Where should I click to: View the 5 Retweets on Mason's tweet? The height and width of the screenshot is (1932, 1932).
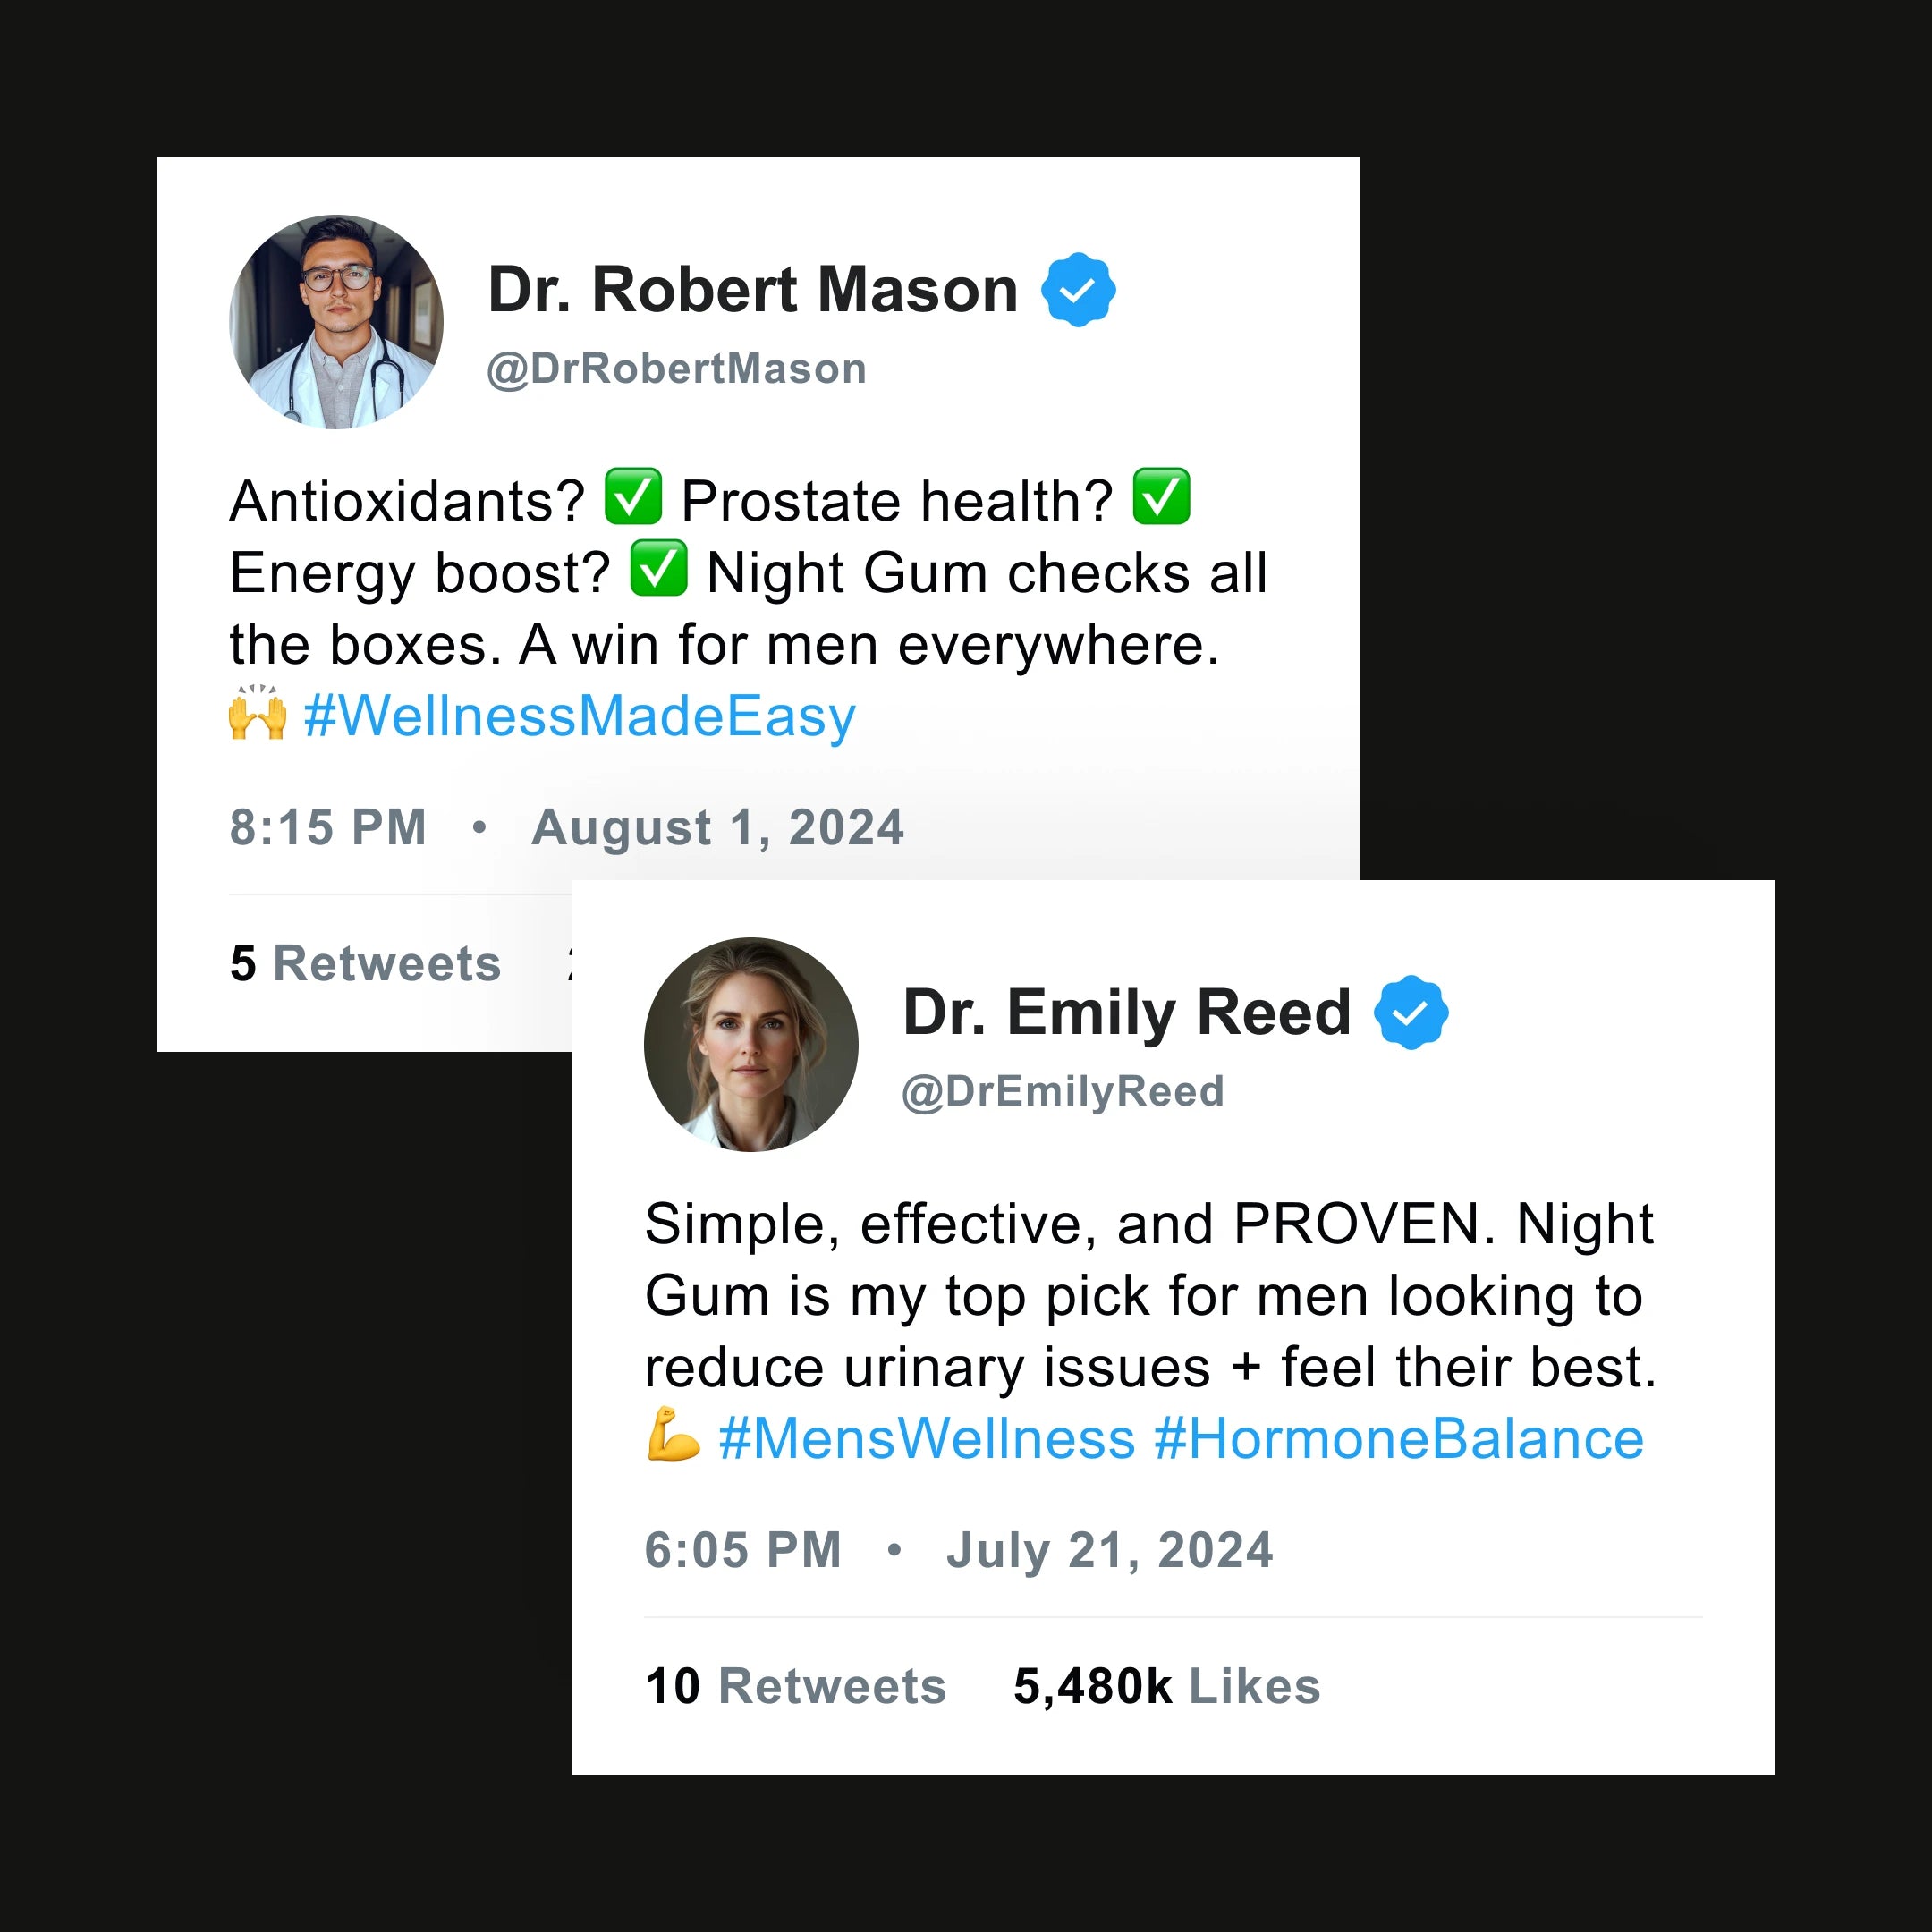365,963
